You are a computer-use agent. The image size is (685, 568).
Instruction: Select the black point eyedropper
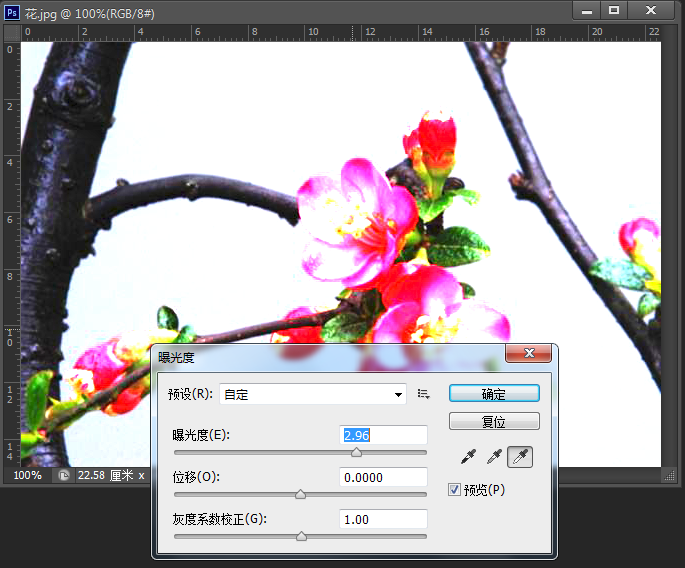pyautogui.click(x=467, y=457)
